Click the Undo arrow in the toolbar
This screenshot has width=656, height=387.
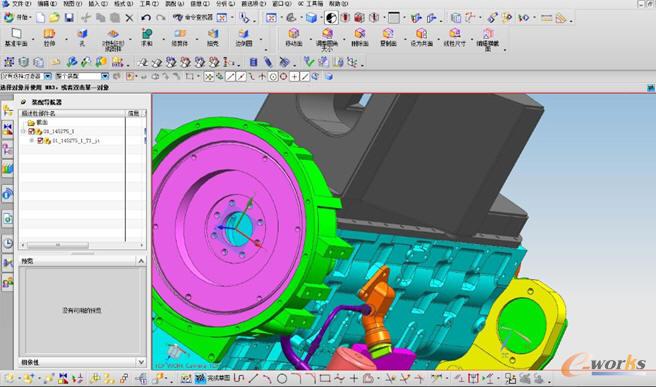[x=146, y=18]
